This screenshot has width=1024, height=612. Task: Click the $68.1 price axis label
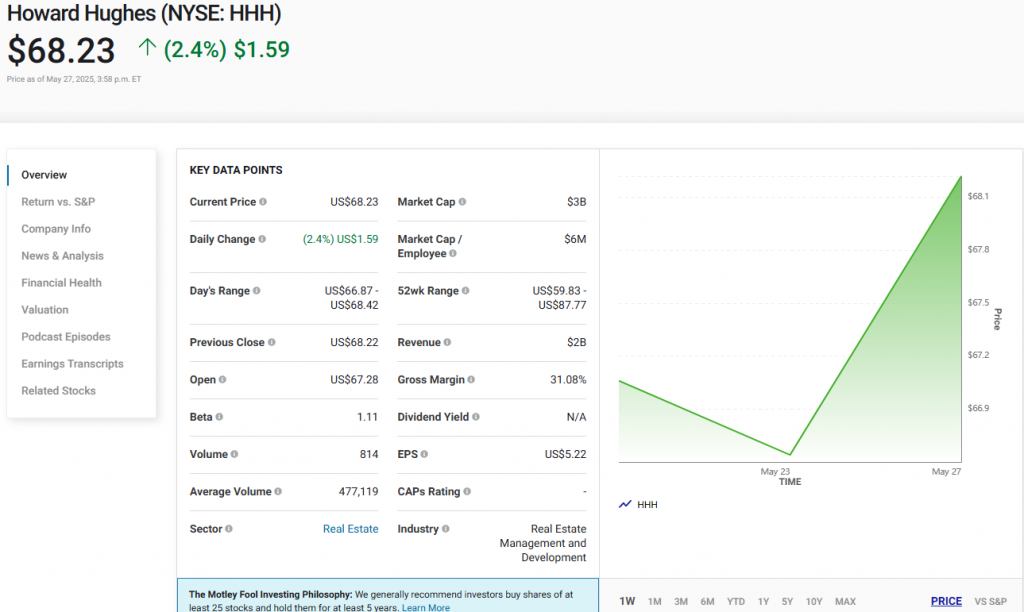coord(978,196)
